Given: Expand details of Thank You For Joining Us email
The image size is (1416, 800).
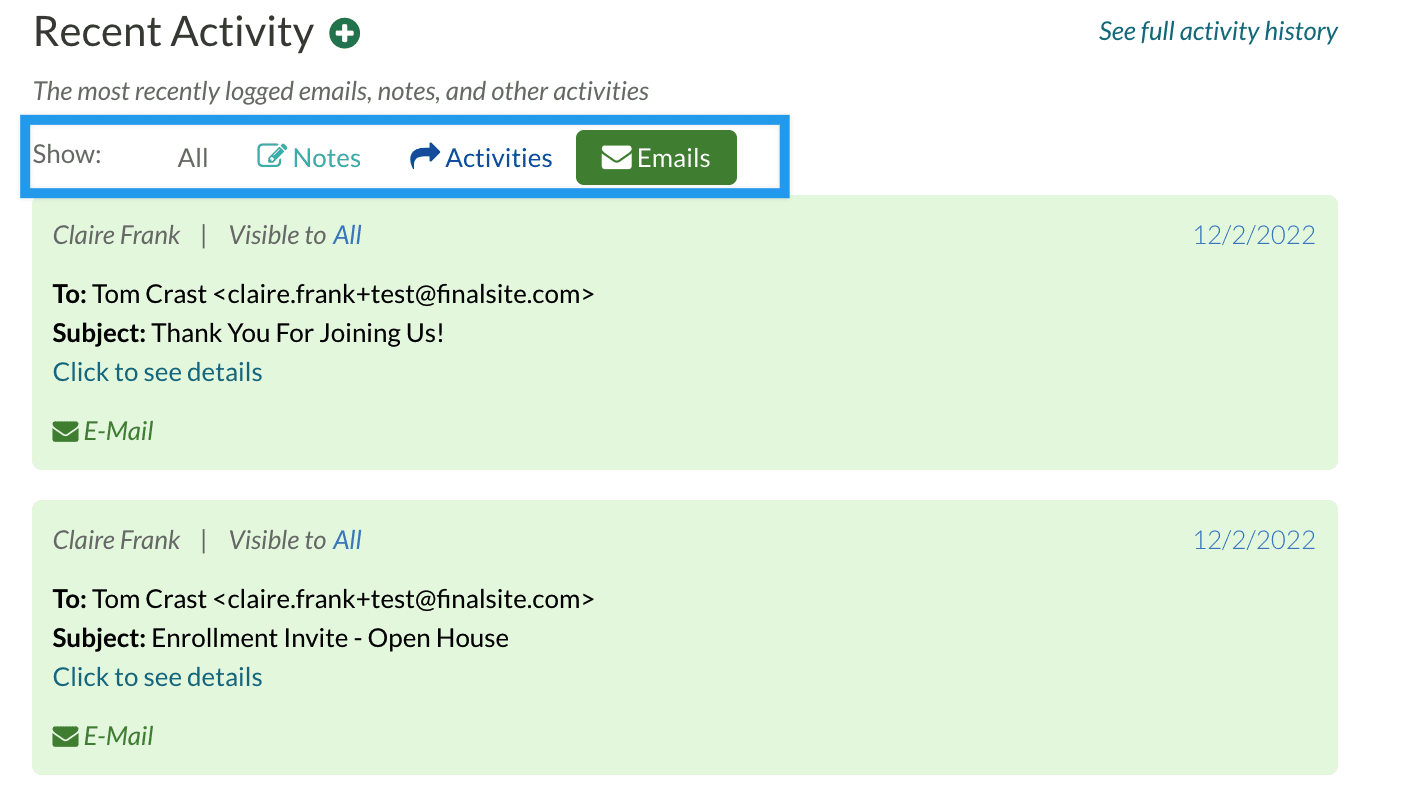Looking at the screenshot, I should 157,372.
